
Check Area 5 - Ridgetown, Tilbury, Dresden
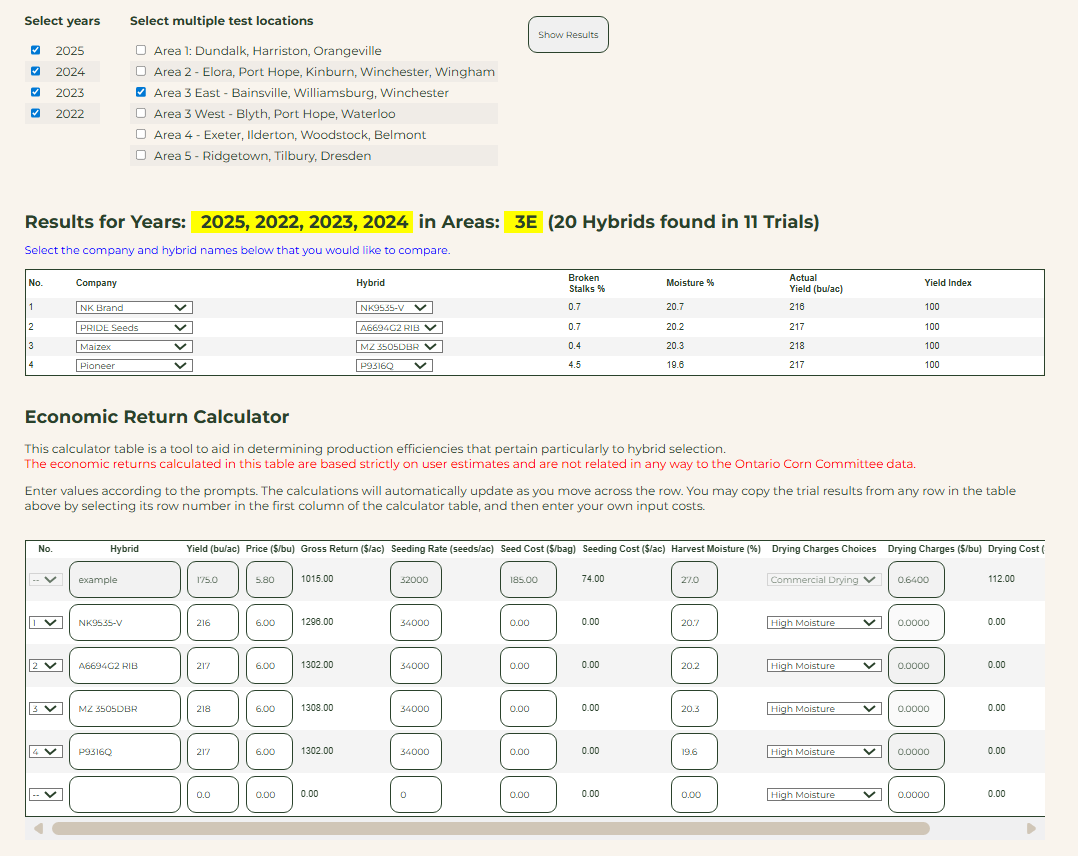[141, 155]
